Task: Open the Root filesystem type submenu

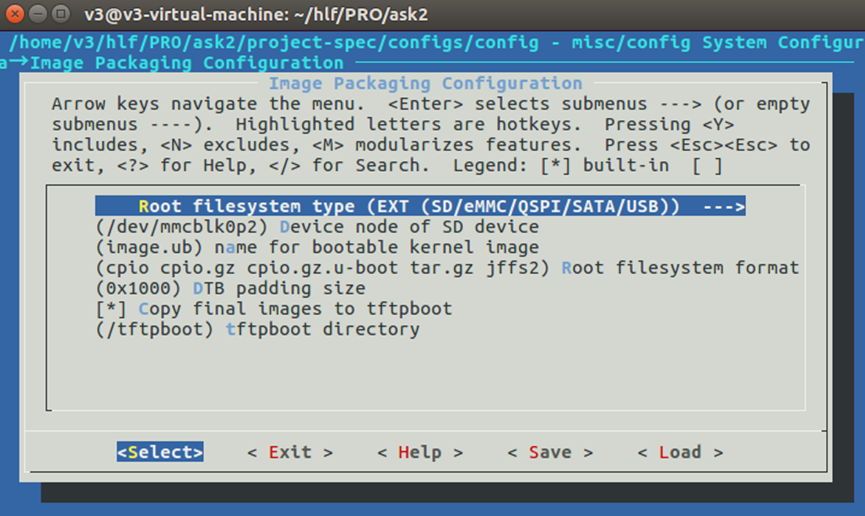Action: tap(420, 206)
